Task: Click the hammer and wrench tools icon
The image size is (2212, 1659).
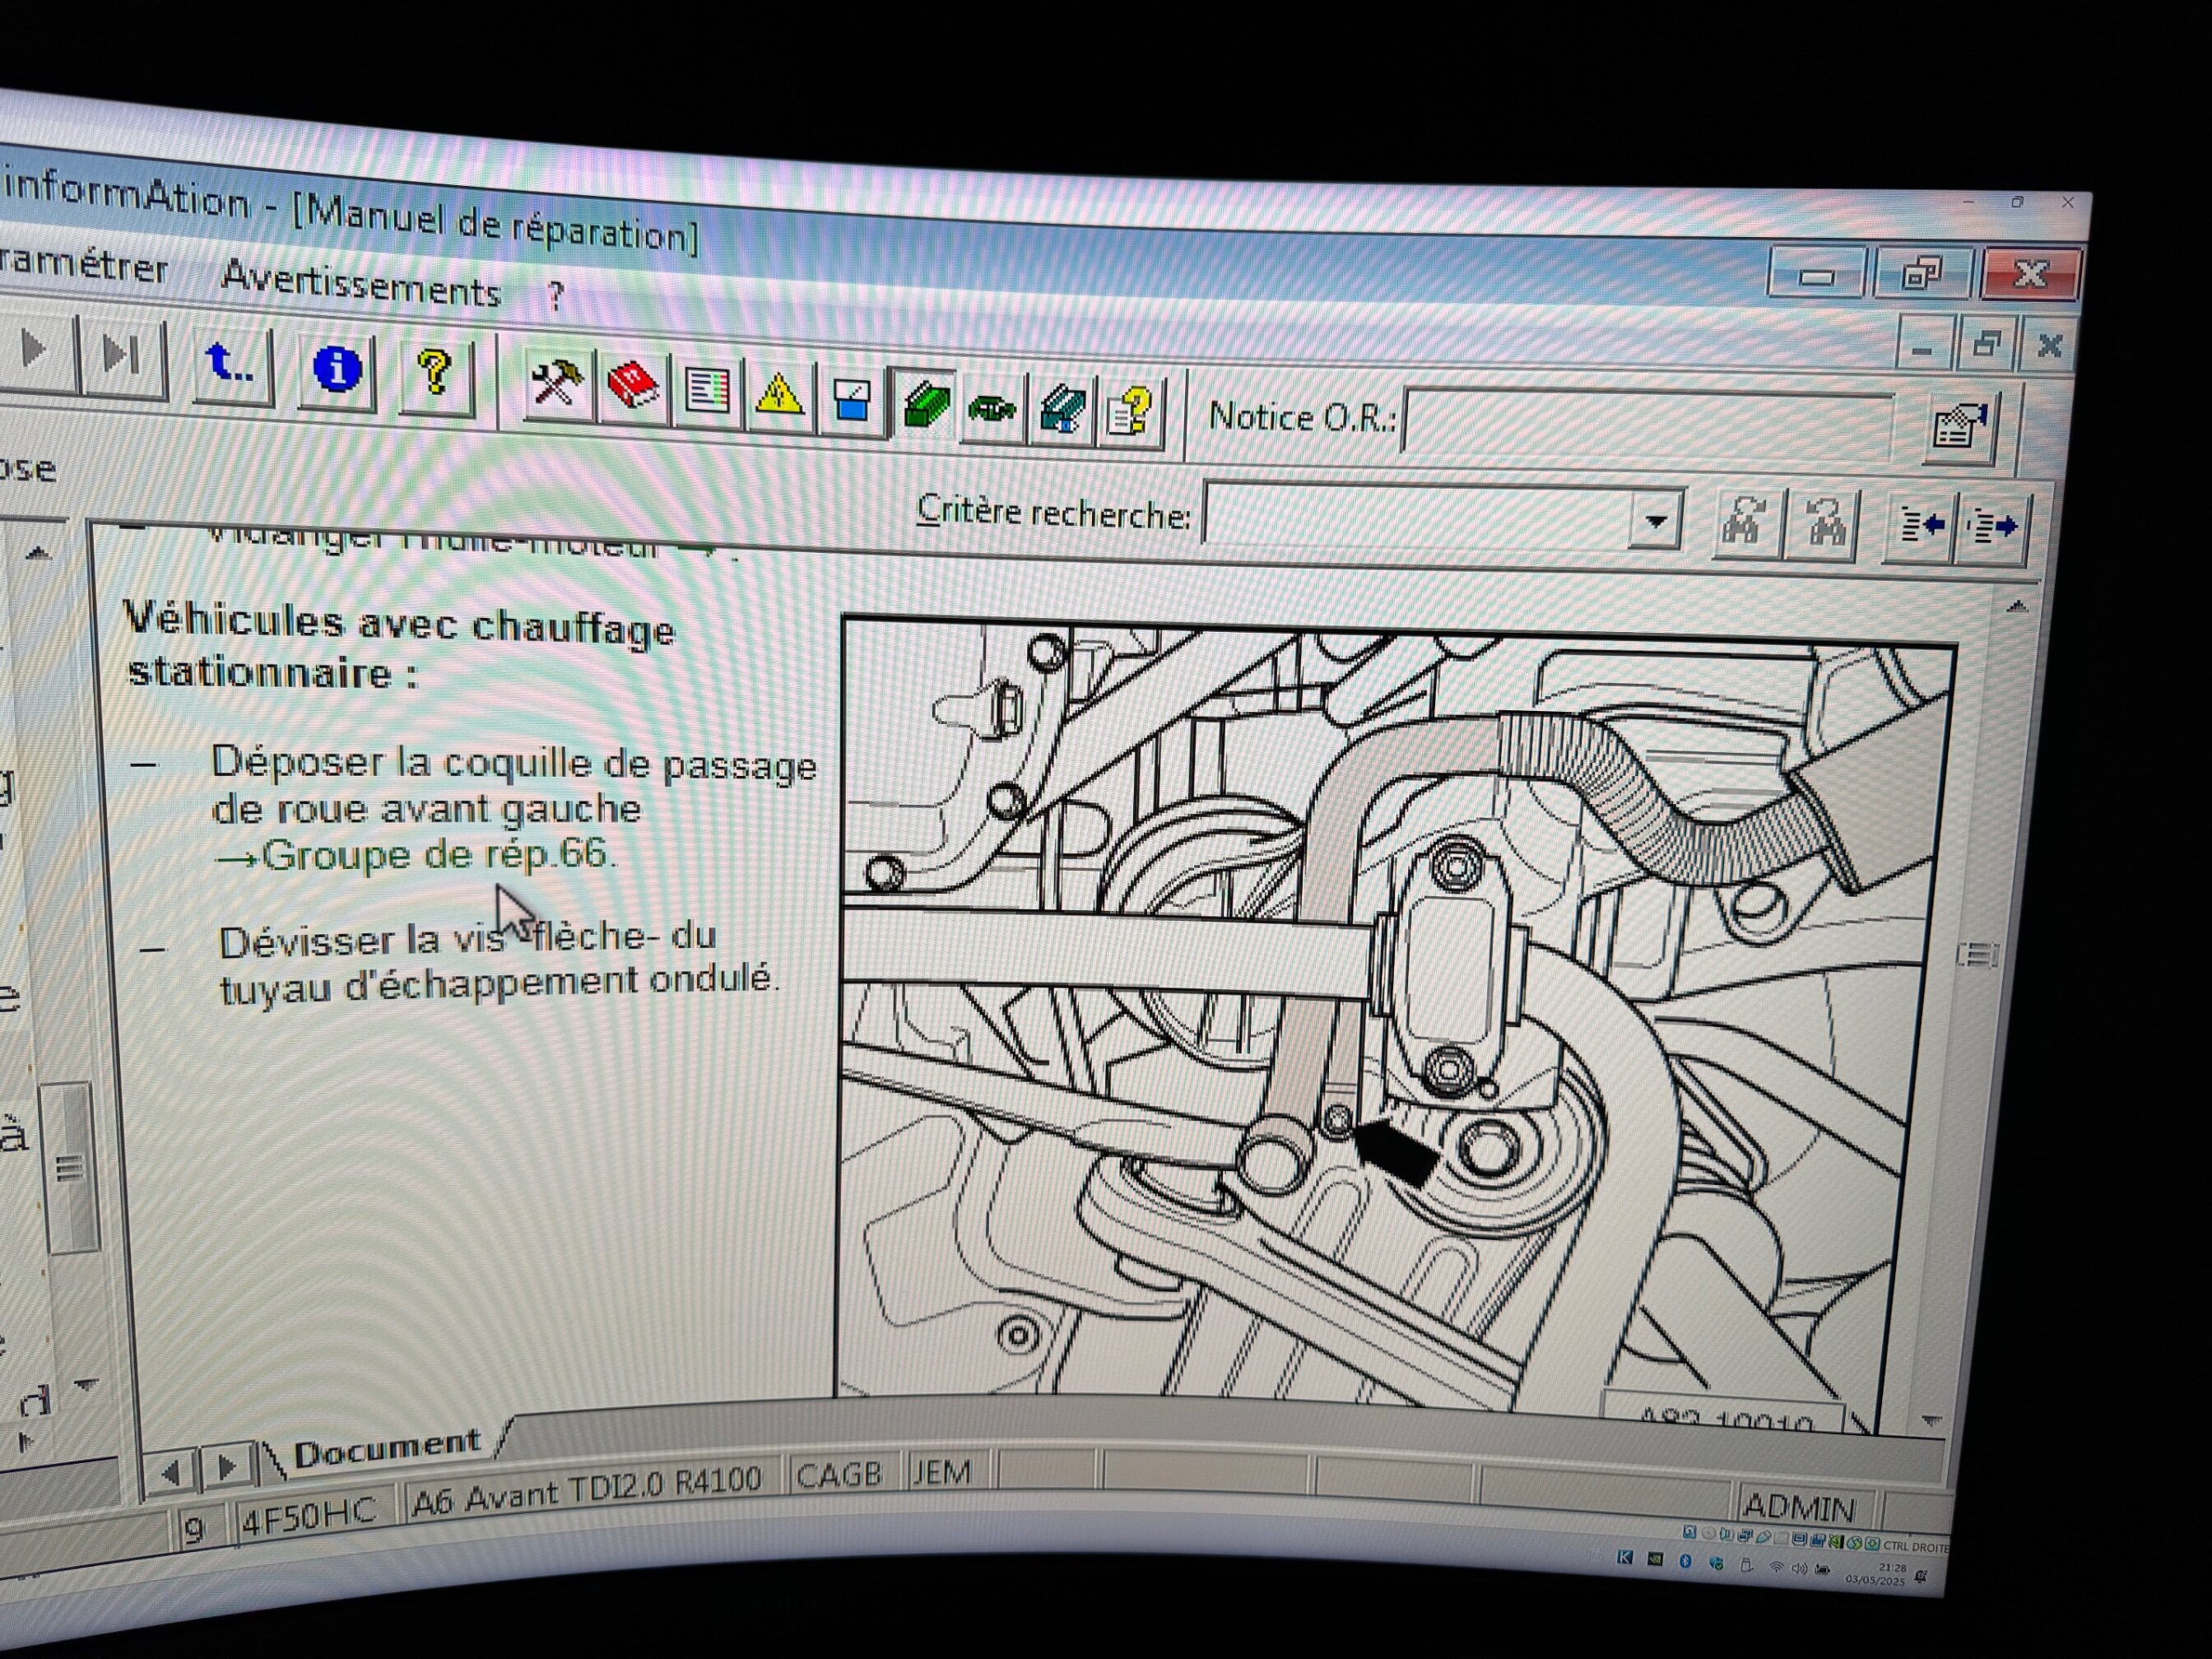Action: 556,383
